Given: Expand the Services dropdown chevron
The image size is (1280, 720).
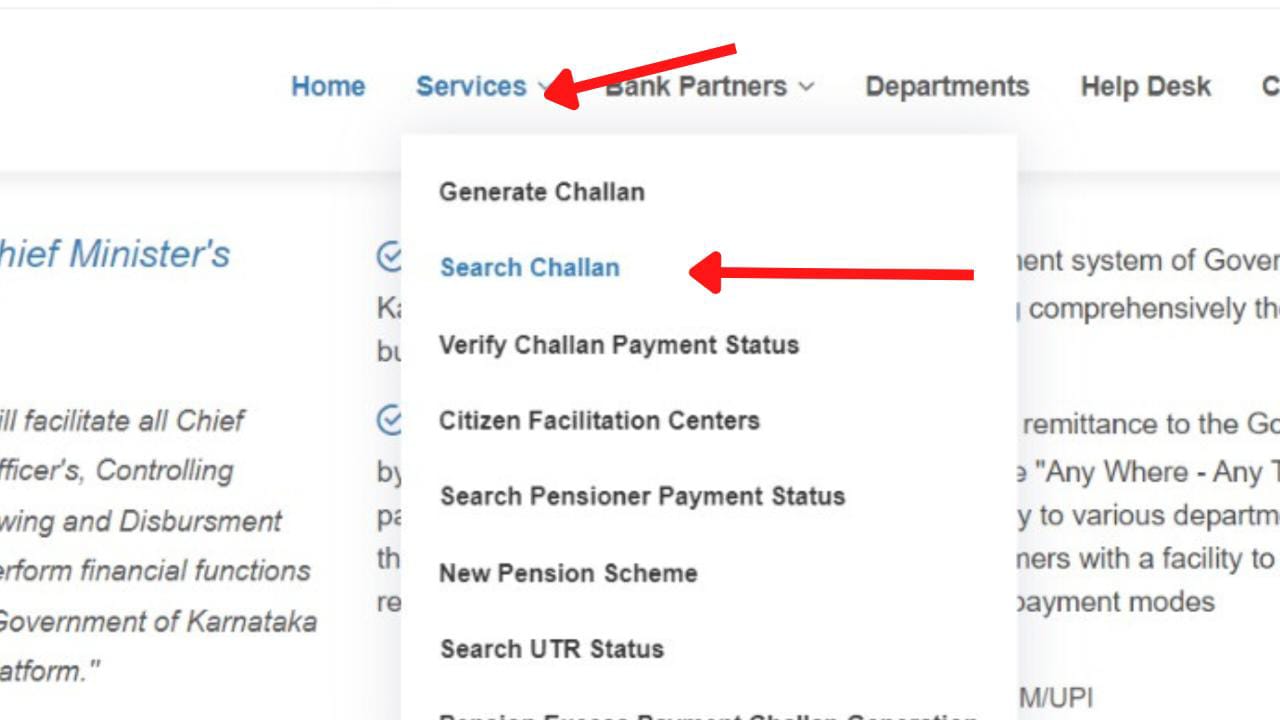Looking at the screenshot, I should [542, 87].
